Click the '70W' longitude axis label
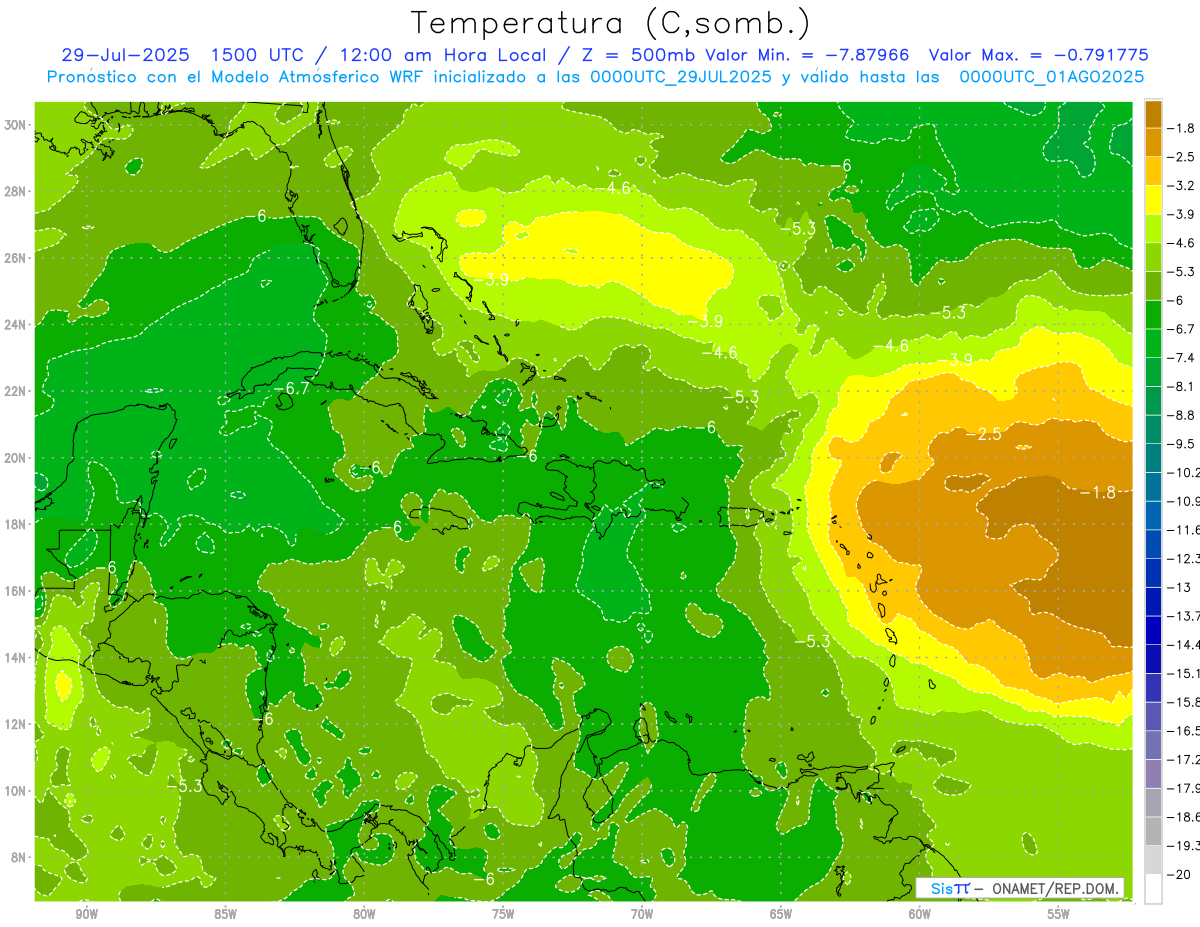 642,914
